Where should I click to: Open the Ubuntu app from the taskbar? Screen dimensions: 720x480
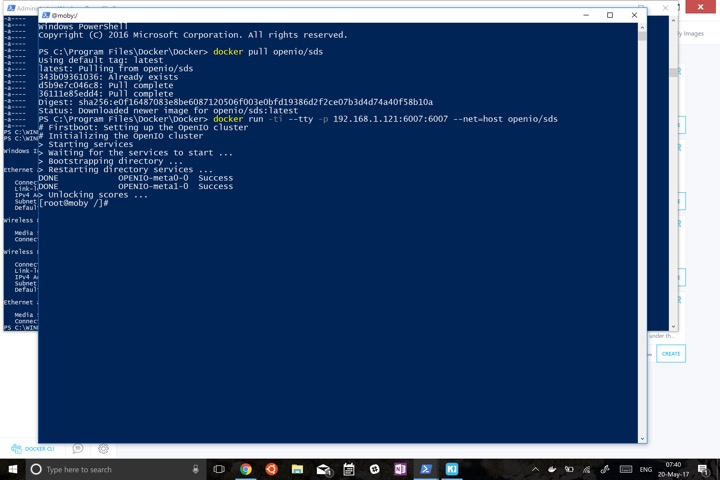[x=271, y=469]
